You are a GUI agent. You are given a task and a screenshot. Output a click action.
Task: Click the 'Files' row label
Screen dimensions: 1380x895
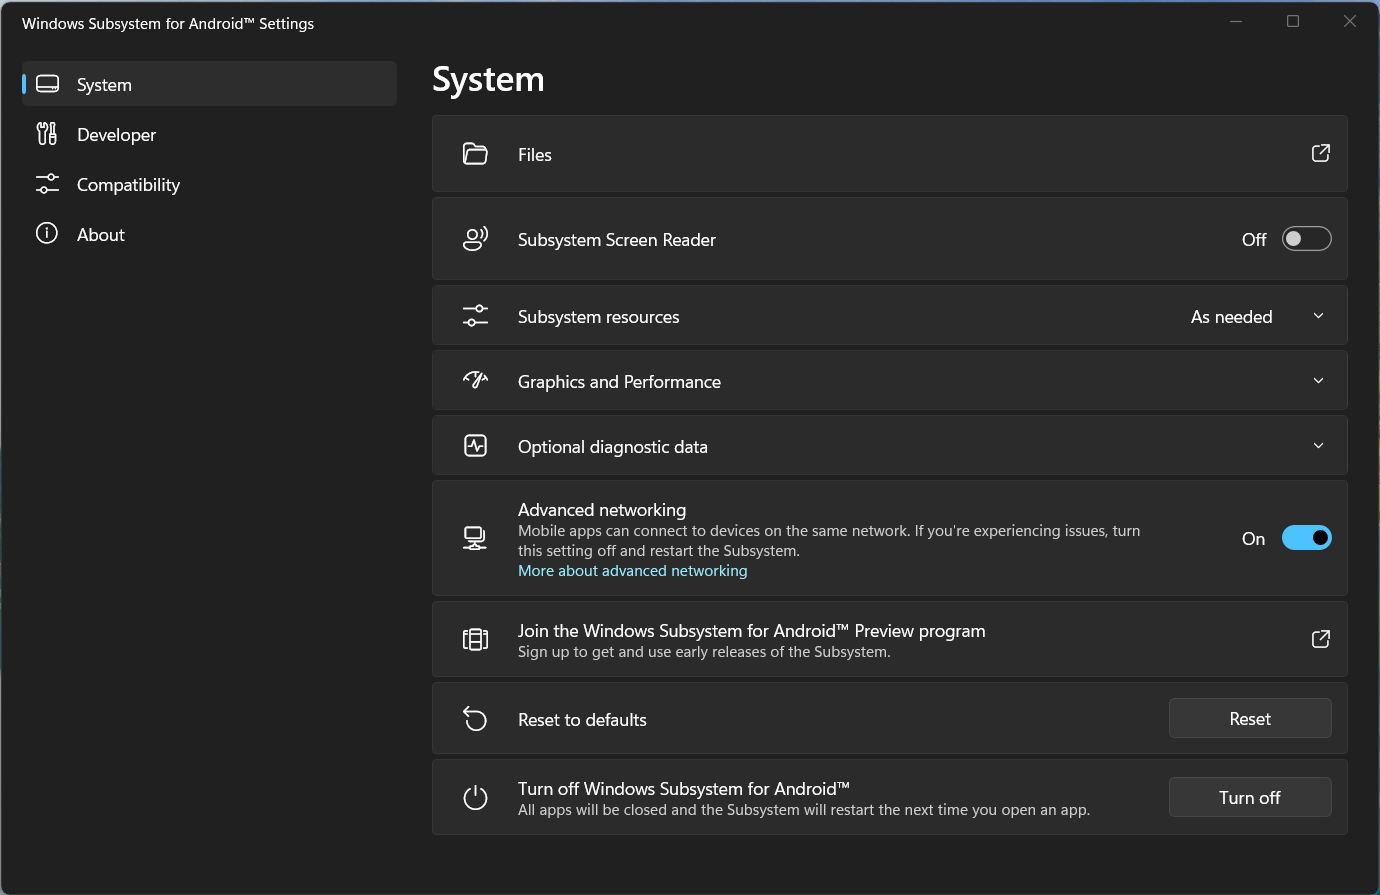(x=535, y=155)
